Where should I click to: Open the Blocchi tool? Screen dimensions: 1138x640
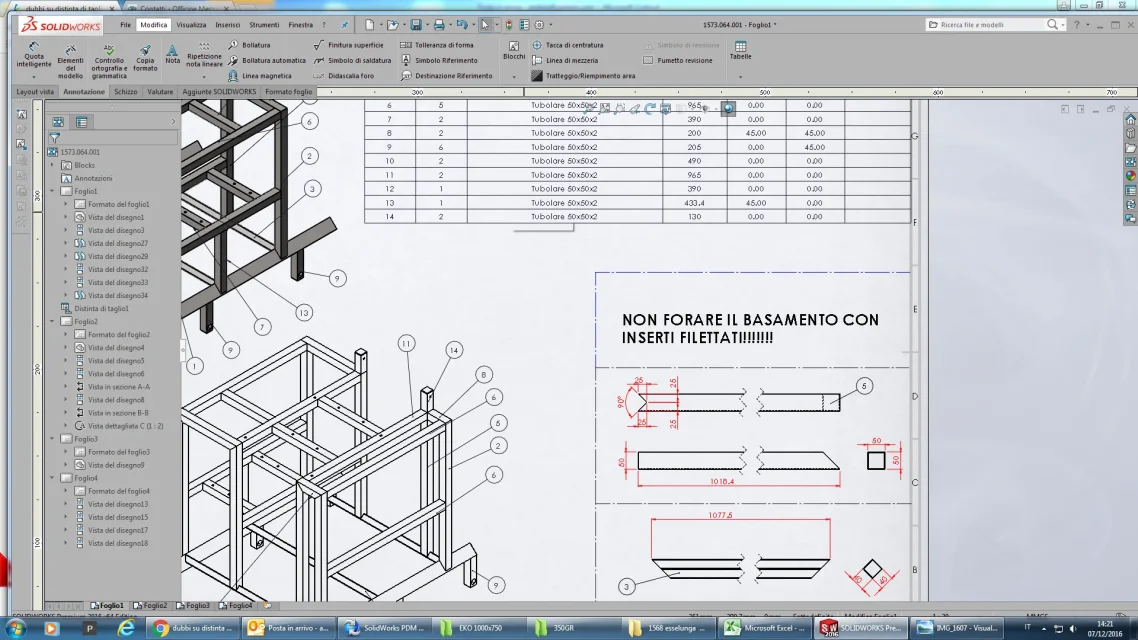coord(514,50)
